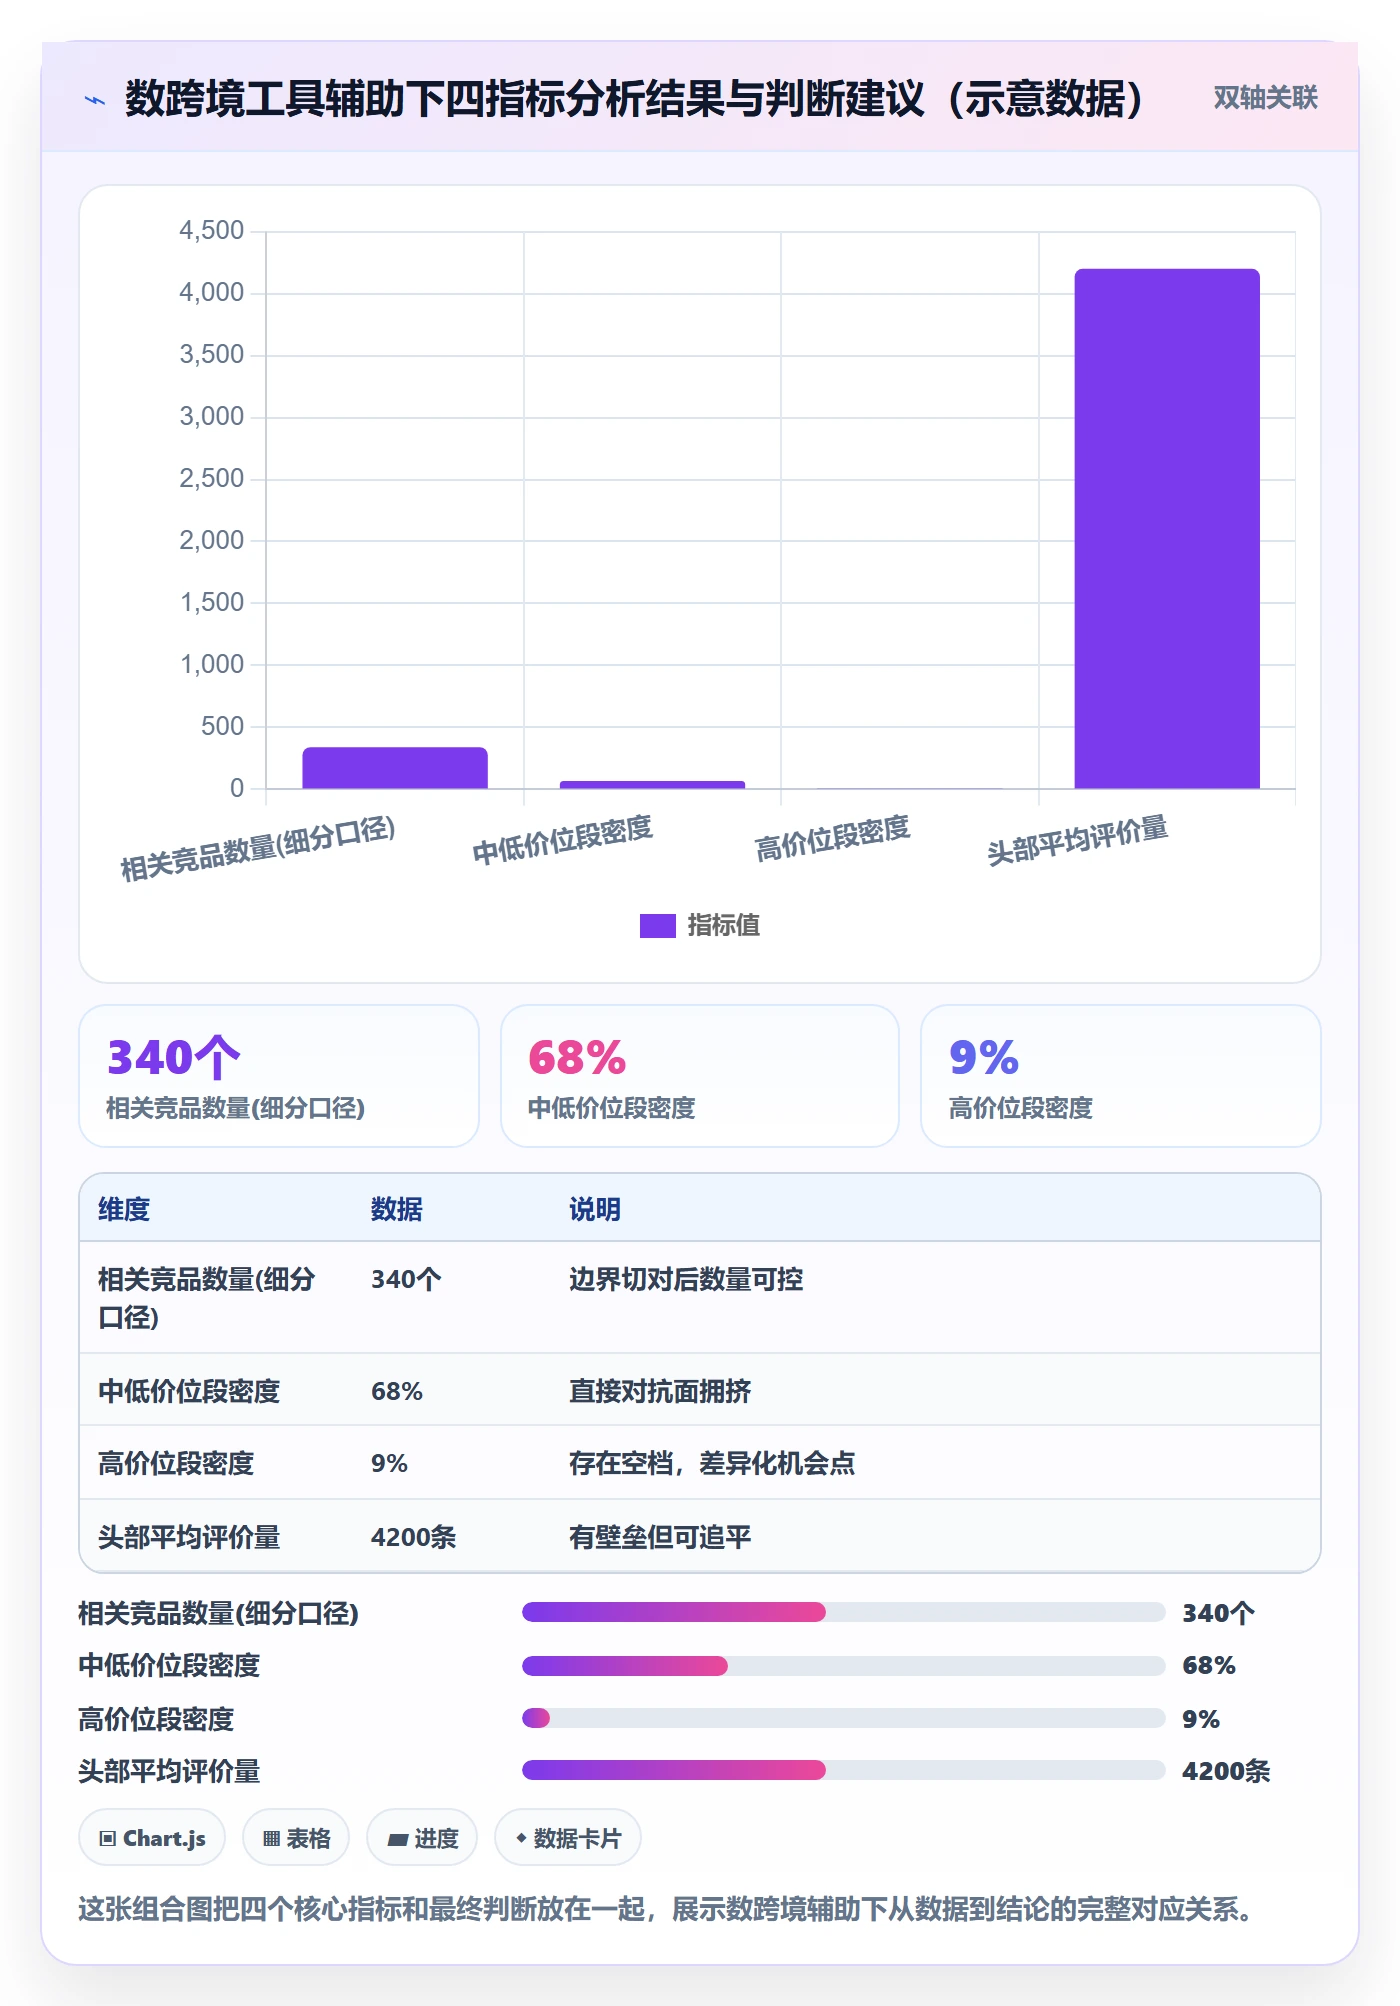Click the 头部平均评价量 bar in chart
Image resolution: width=1400 pixels, height=2006 pixels.
(x=1166, y=528)
